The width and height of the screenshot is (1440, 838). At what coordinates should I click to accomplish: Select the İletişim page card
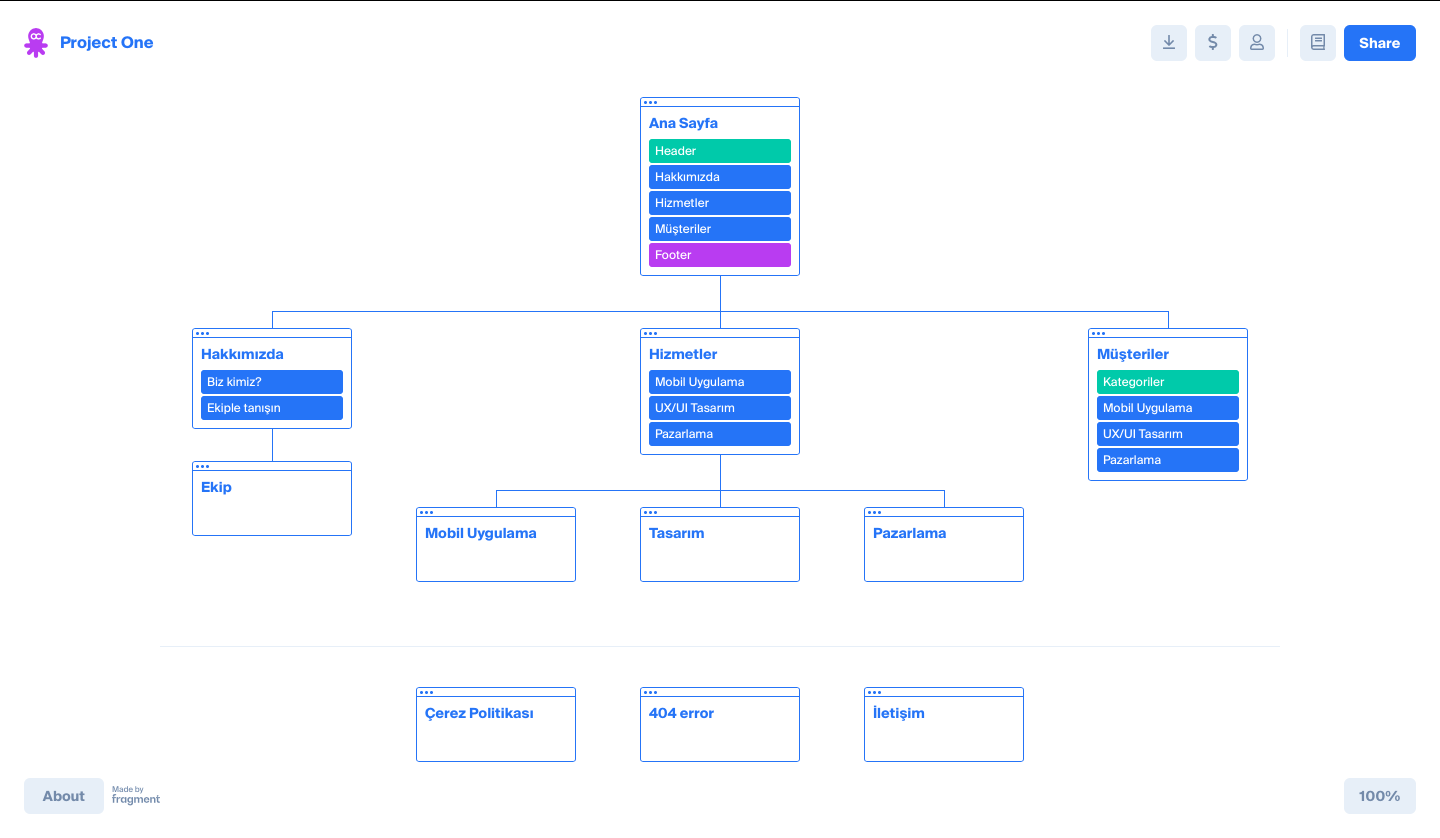(x=944, y=728)
